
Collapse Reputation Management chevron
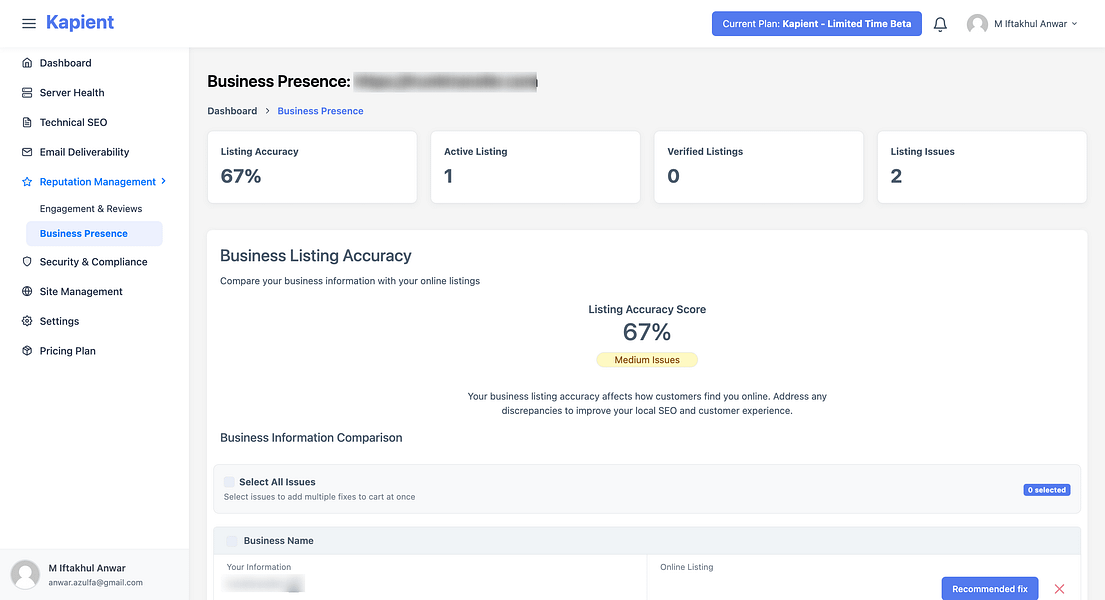click(x=163, y=181)
